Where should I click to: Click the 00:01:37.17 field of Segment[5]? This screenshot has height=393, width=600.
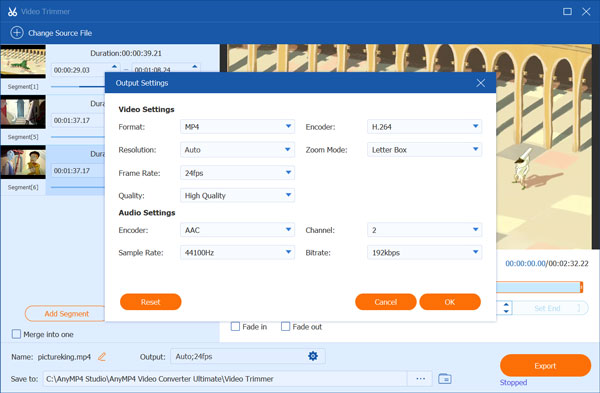point(78,120)
